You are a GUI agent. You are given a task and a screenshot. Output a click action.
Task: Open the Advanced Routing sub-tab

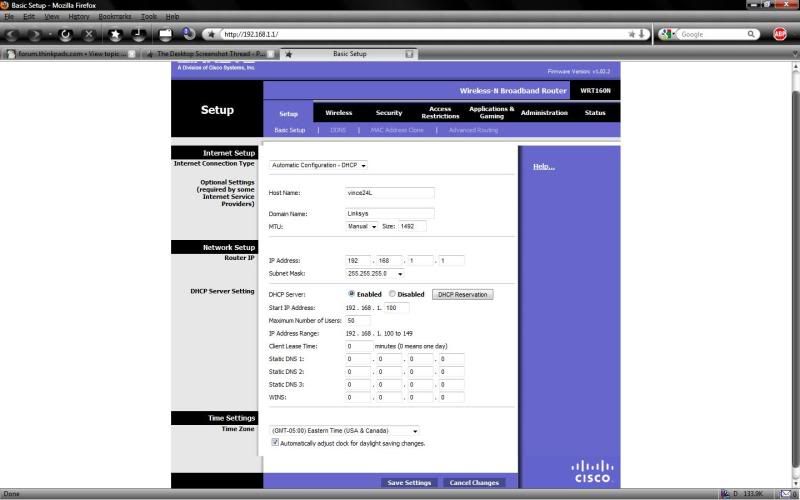pyautogui.click(x=473, y=130)
